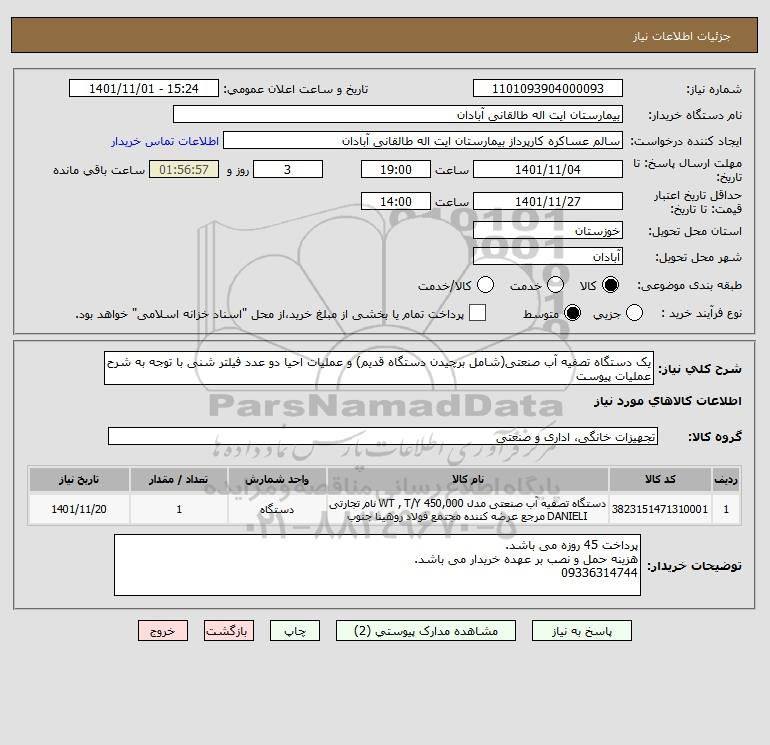The width and height of the screenshot is (770, 745).
Task: Click the 'توضیحات خریدار' label
Action: (x=695, y=566)
